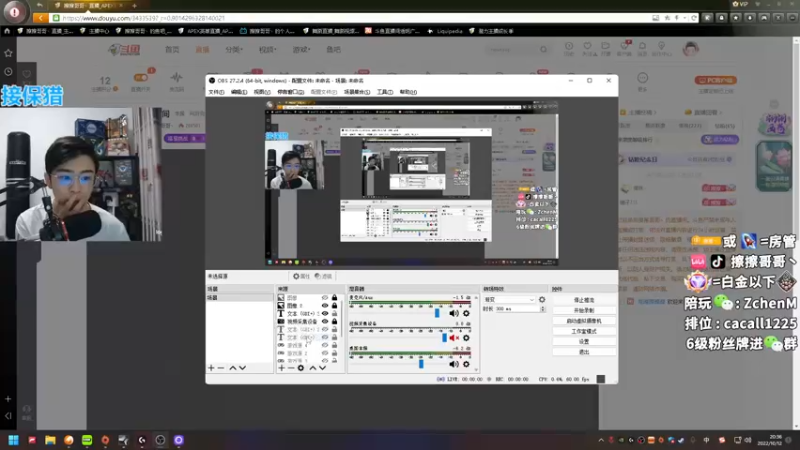
Task: Toggle lock on the 视频采集设备 source
Action: click(334, 321)
